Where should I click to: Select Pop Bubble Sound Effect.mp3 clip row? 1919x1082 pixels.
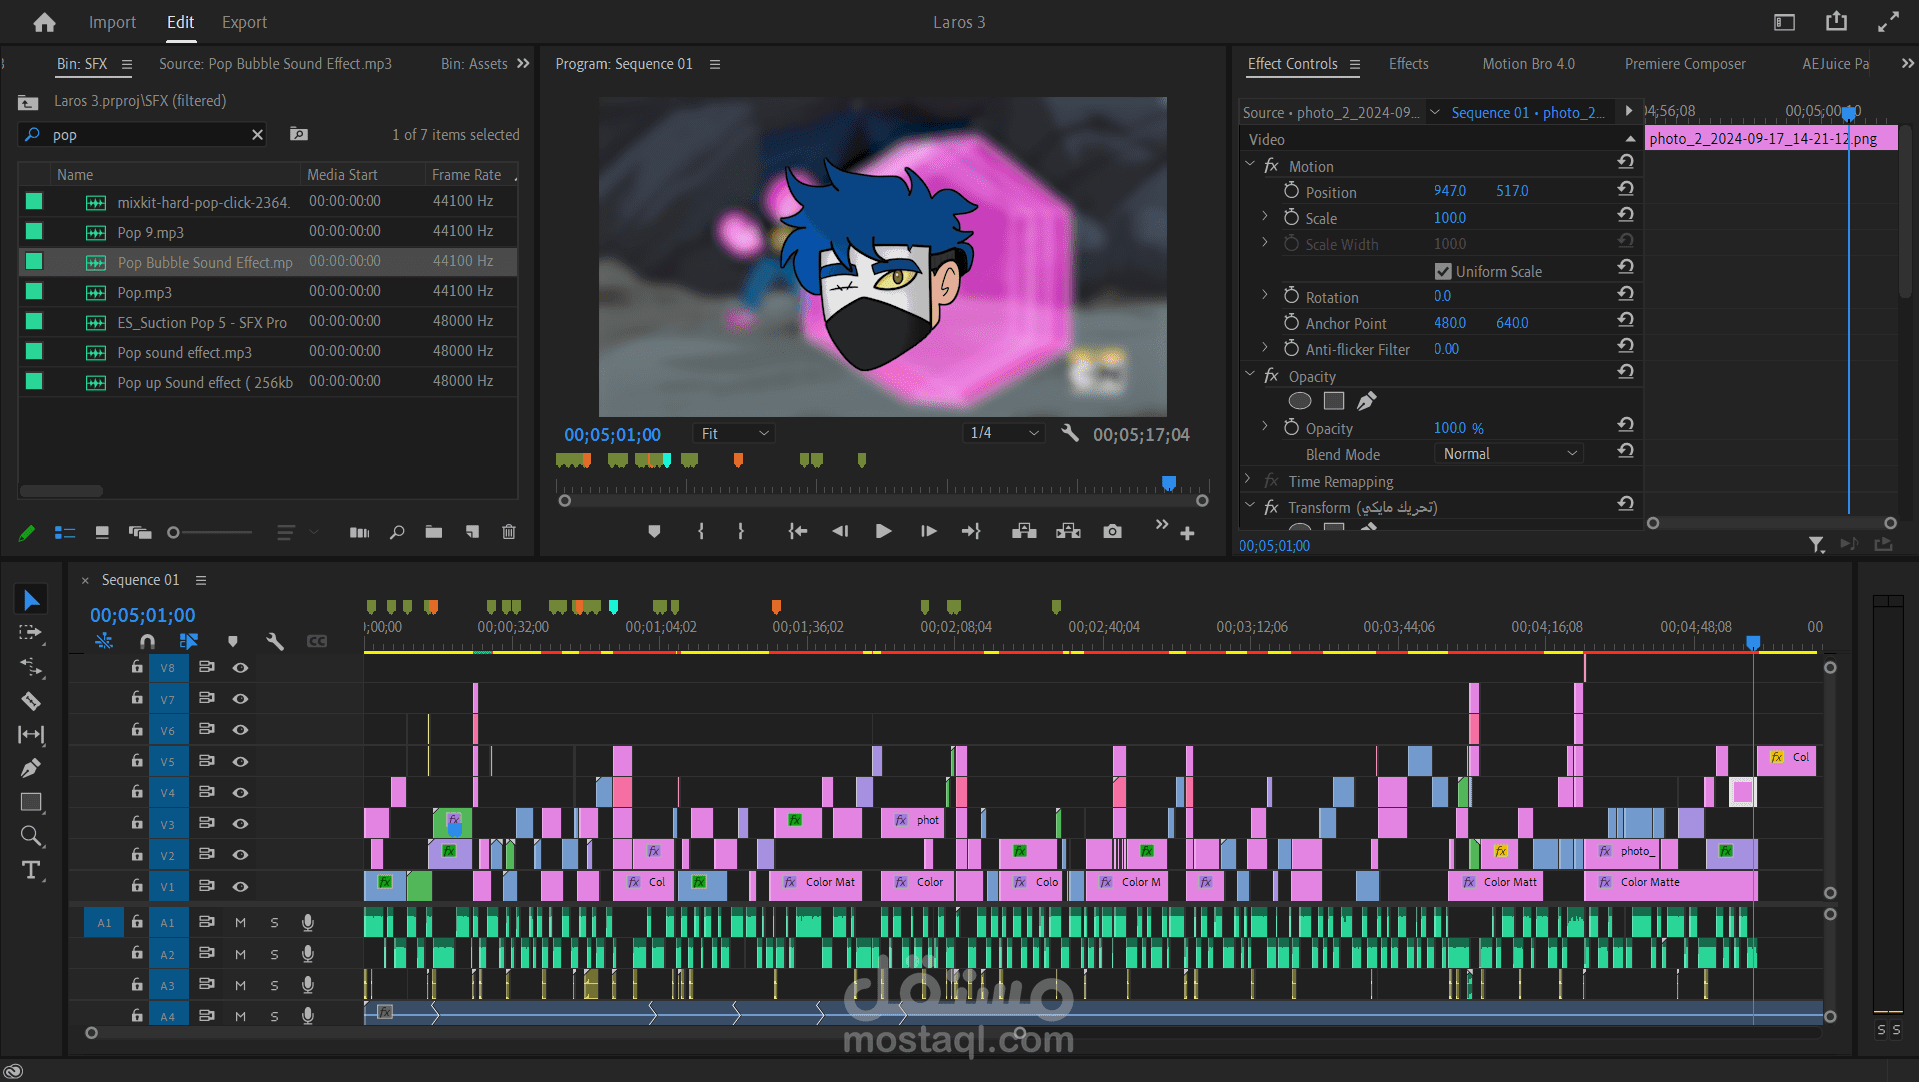point(268,262)
